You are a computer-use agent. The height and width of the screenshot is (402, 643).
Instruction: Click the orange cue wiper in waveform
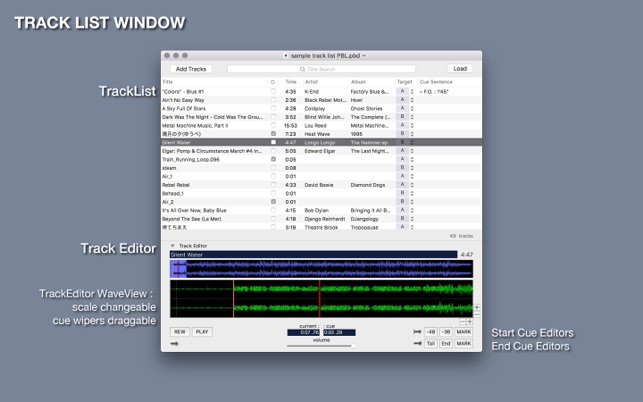[x=233, y=299]
